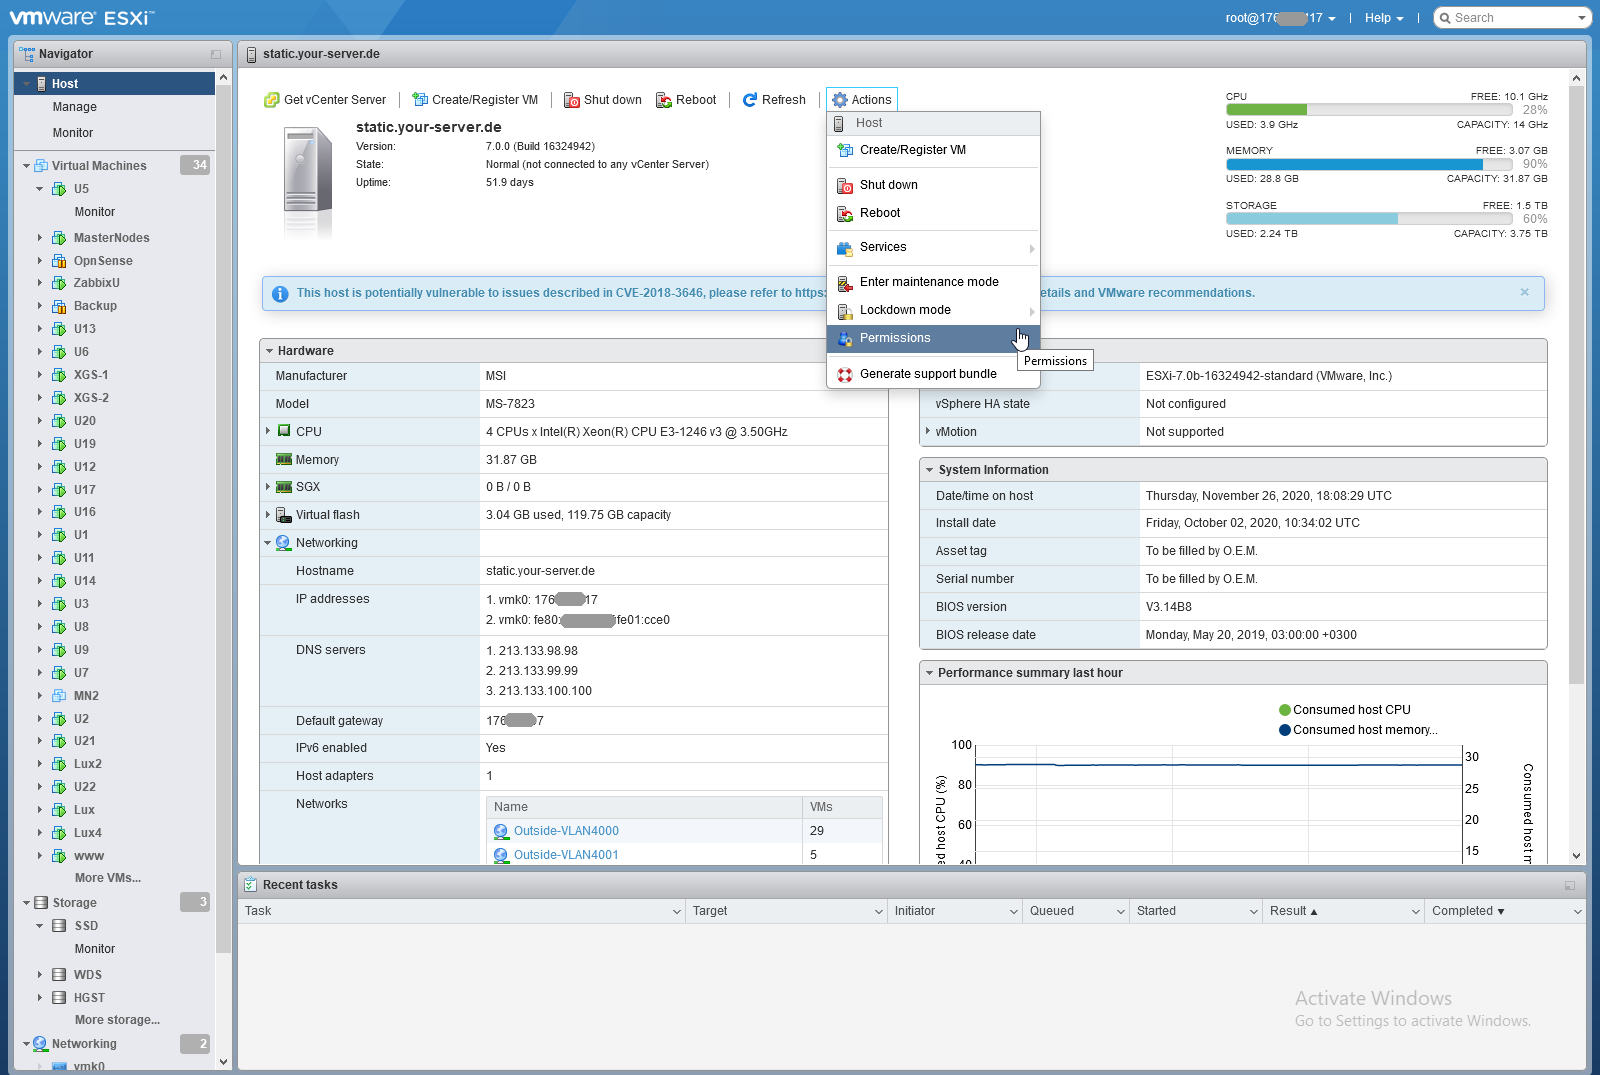Open the Outside-VLAN4001 network link

click(x=566, y=855)
